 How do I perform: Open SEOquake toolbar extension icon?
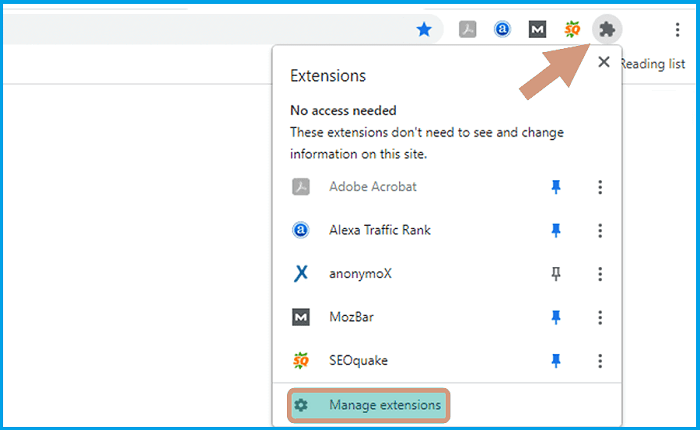(572, 29)
